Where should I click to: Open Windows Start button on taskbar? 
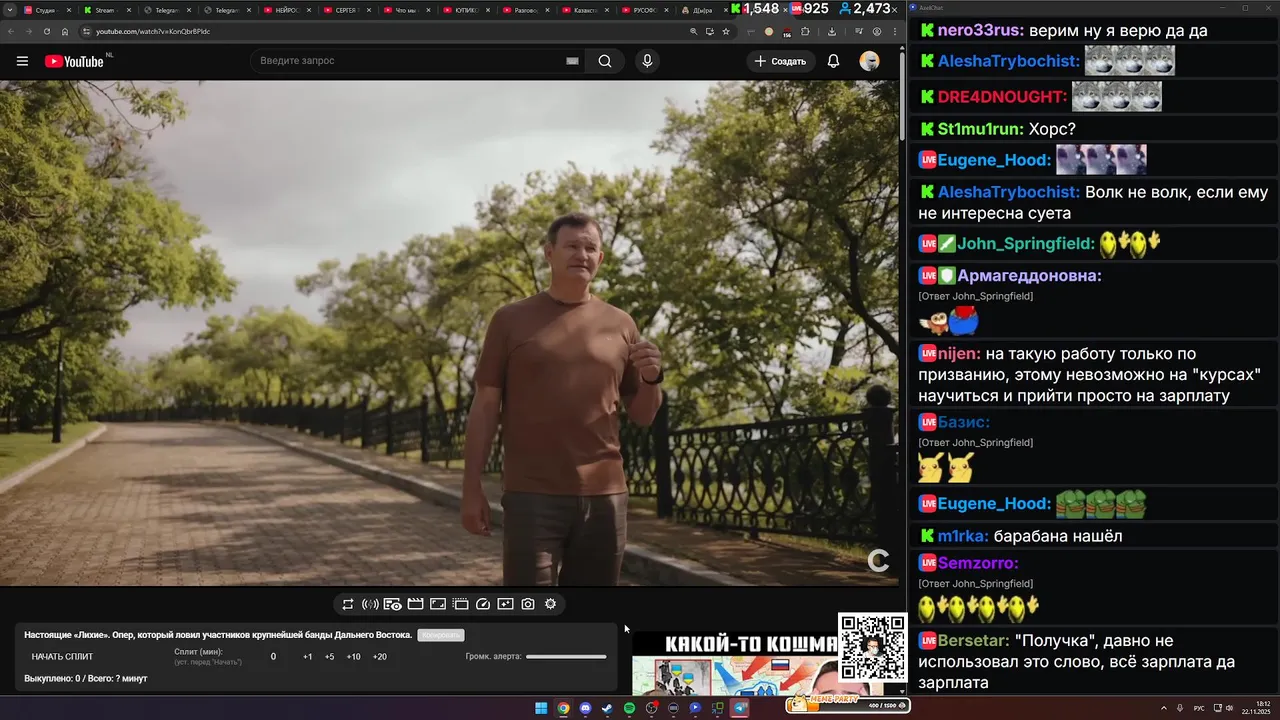click(x=541, y=708)
